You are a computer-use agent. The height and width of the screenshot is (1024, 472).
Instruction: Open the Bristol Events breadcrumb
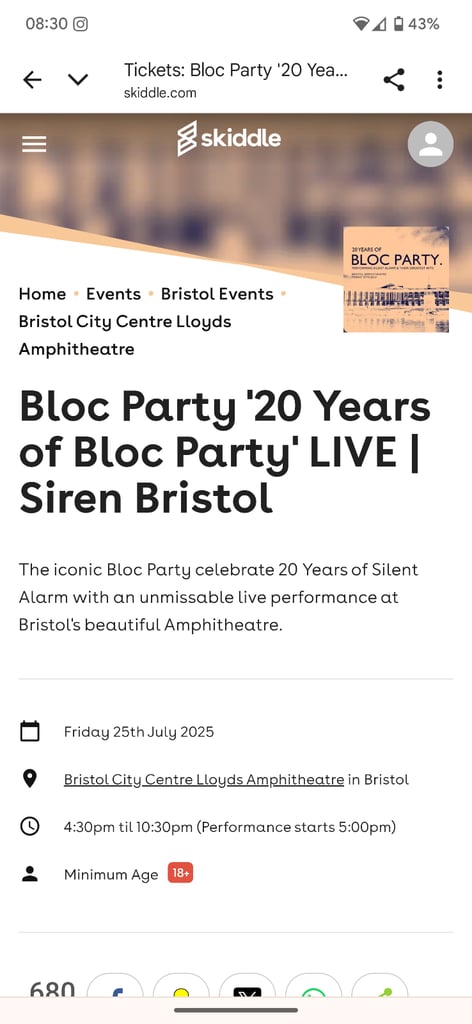point(217,294)
